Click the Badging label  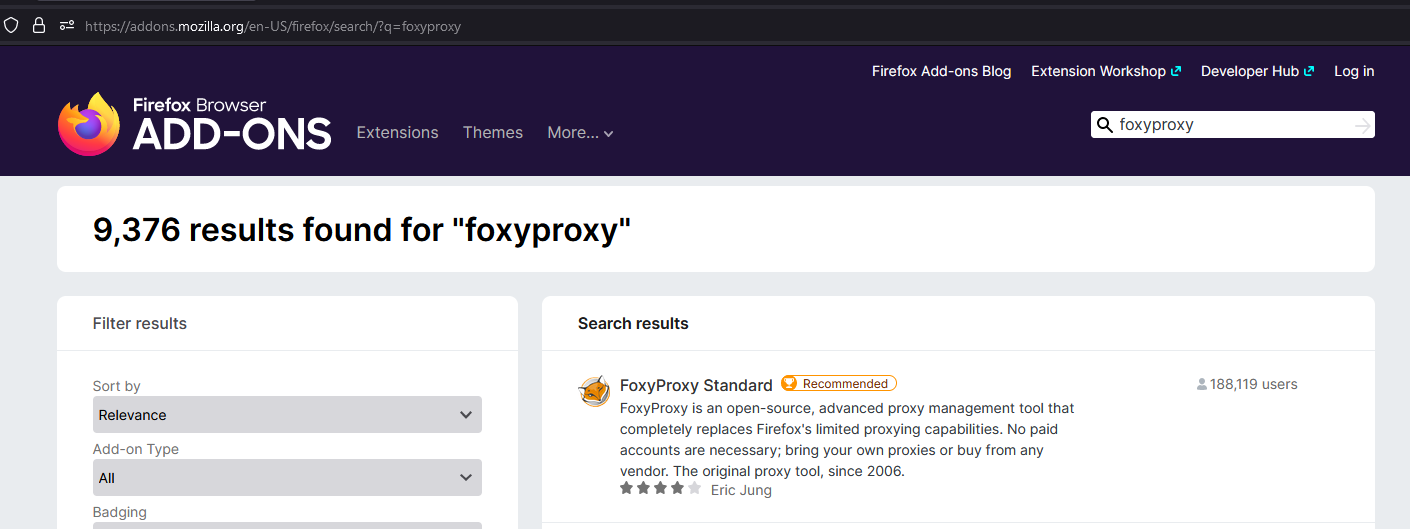click(120, 512)
